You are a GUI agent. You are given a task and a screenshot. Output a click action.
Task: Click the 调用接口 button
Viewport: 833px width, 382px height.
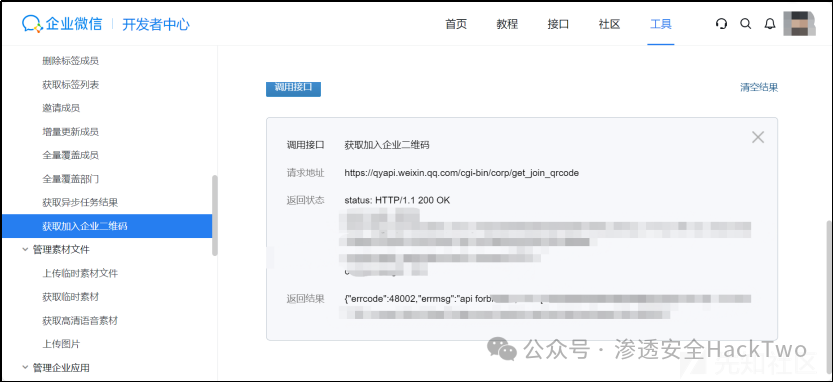tap(293, 88)
